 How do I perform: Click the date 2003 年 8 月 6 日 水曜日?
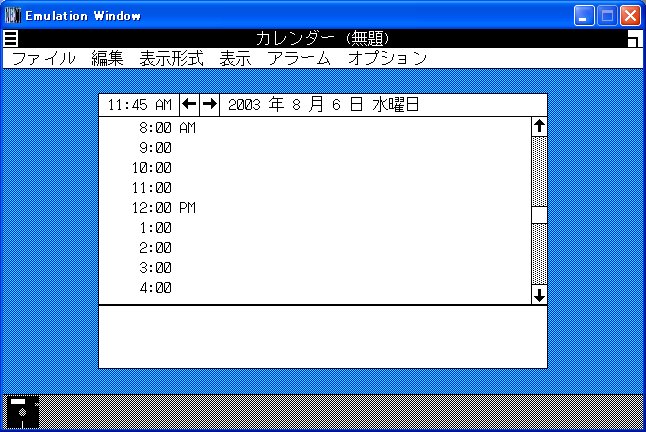323,105
